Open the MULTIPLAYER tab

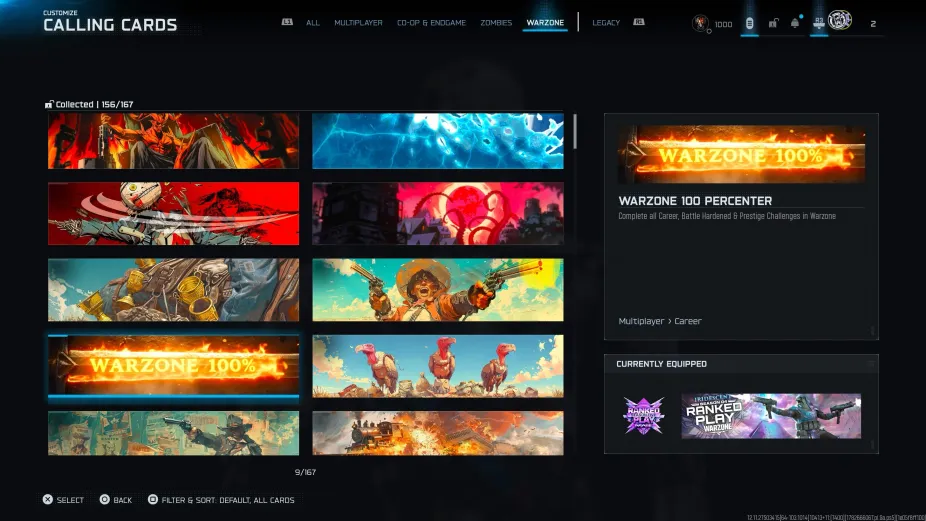358,23
